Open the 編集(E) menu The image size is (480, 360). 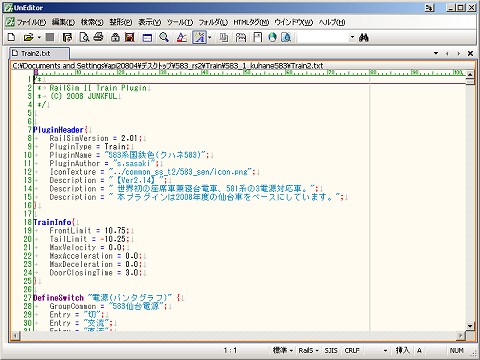63,22
